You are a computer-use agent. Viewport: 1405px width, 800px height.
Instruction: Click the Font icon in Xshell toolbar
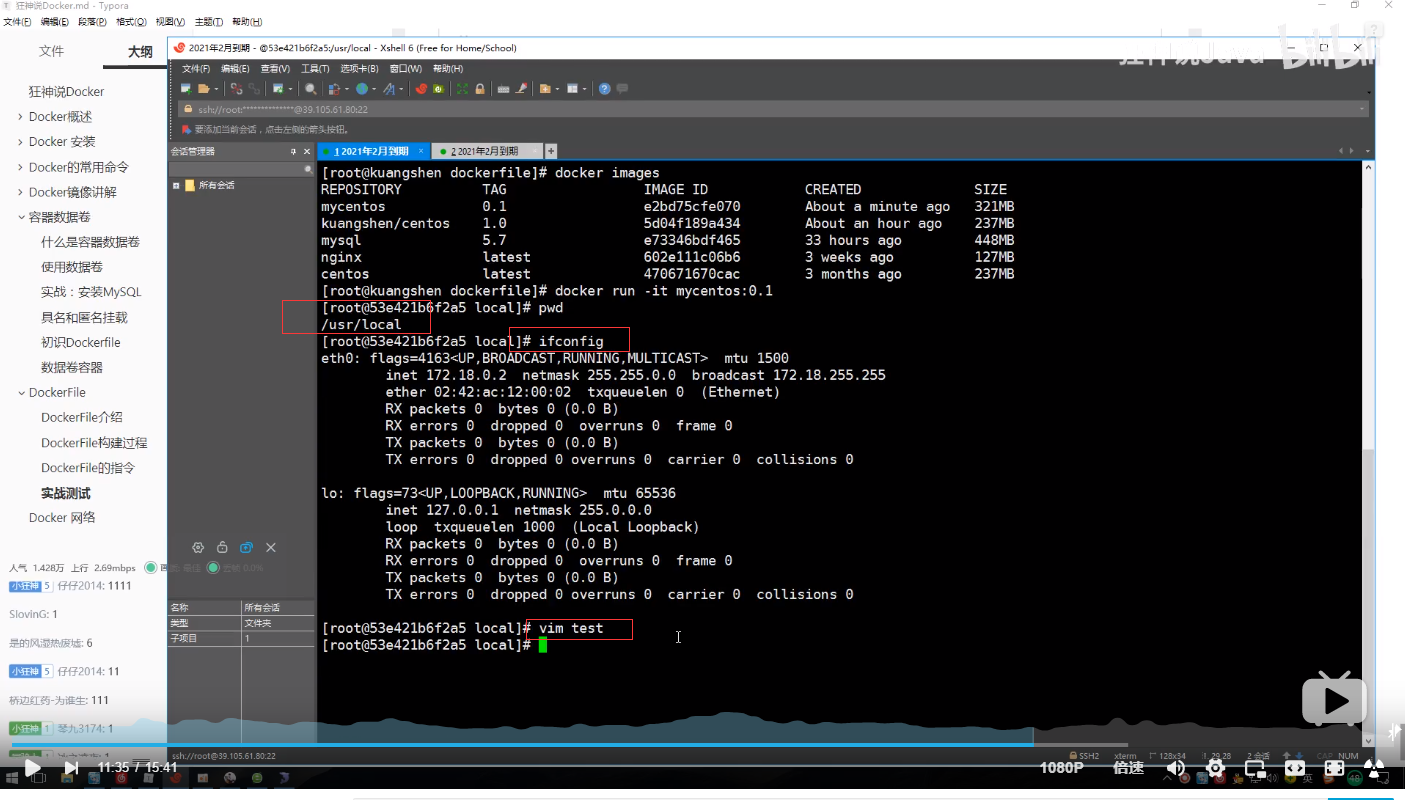[x=389, y=89]
